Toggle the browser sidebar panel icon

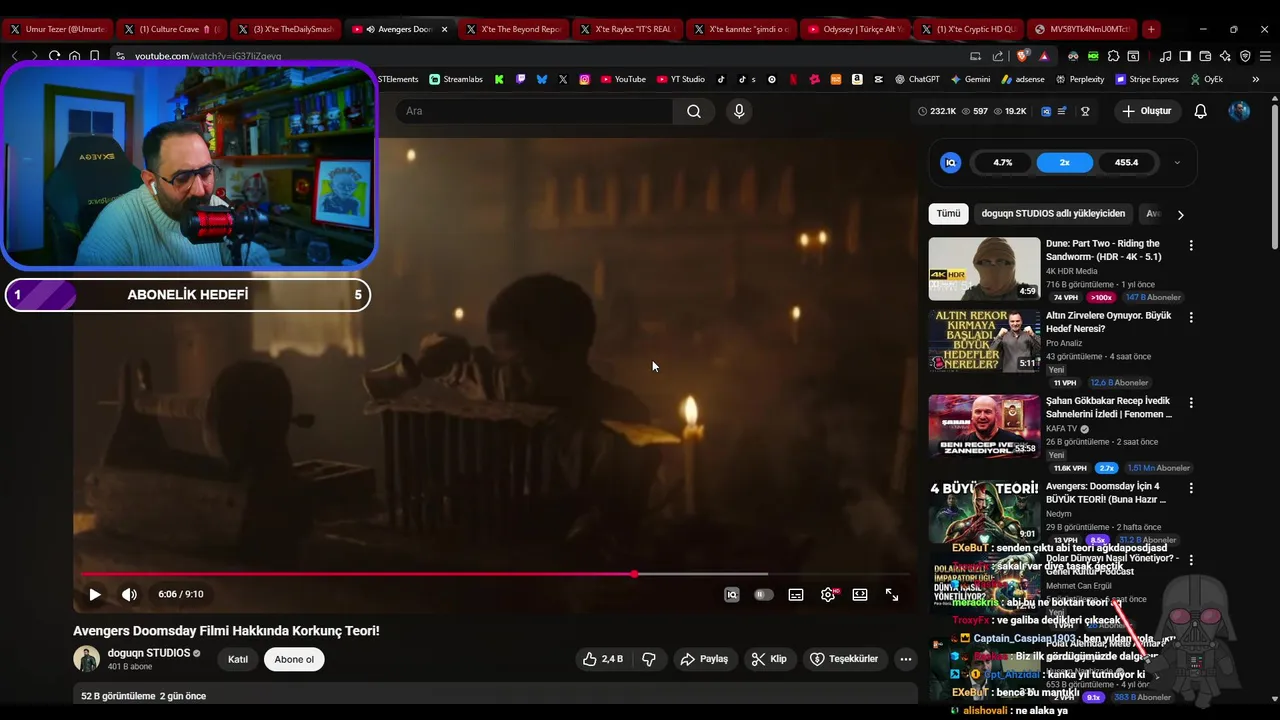tap(1185, 56)
